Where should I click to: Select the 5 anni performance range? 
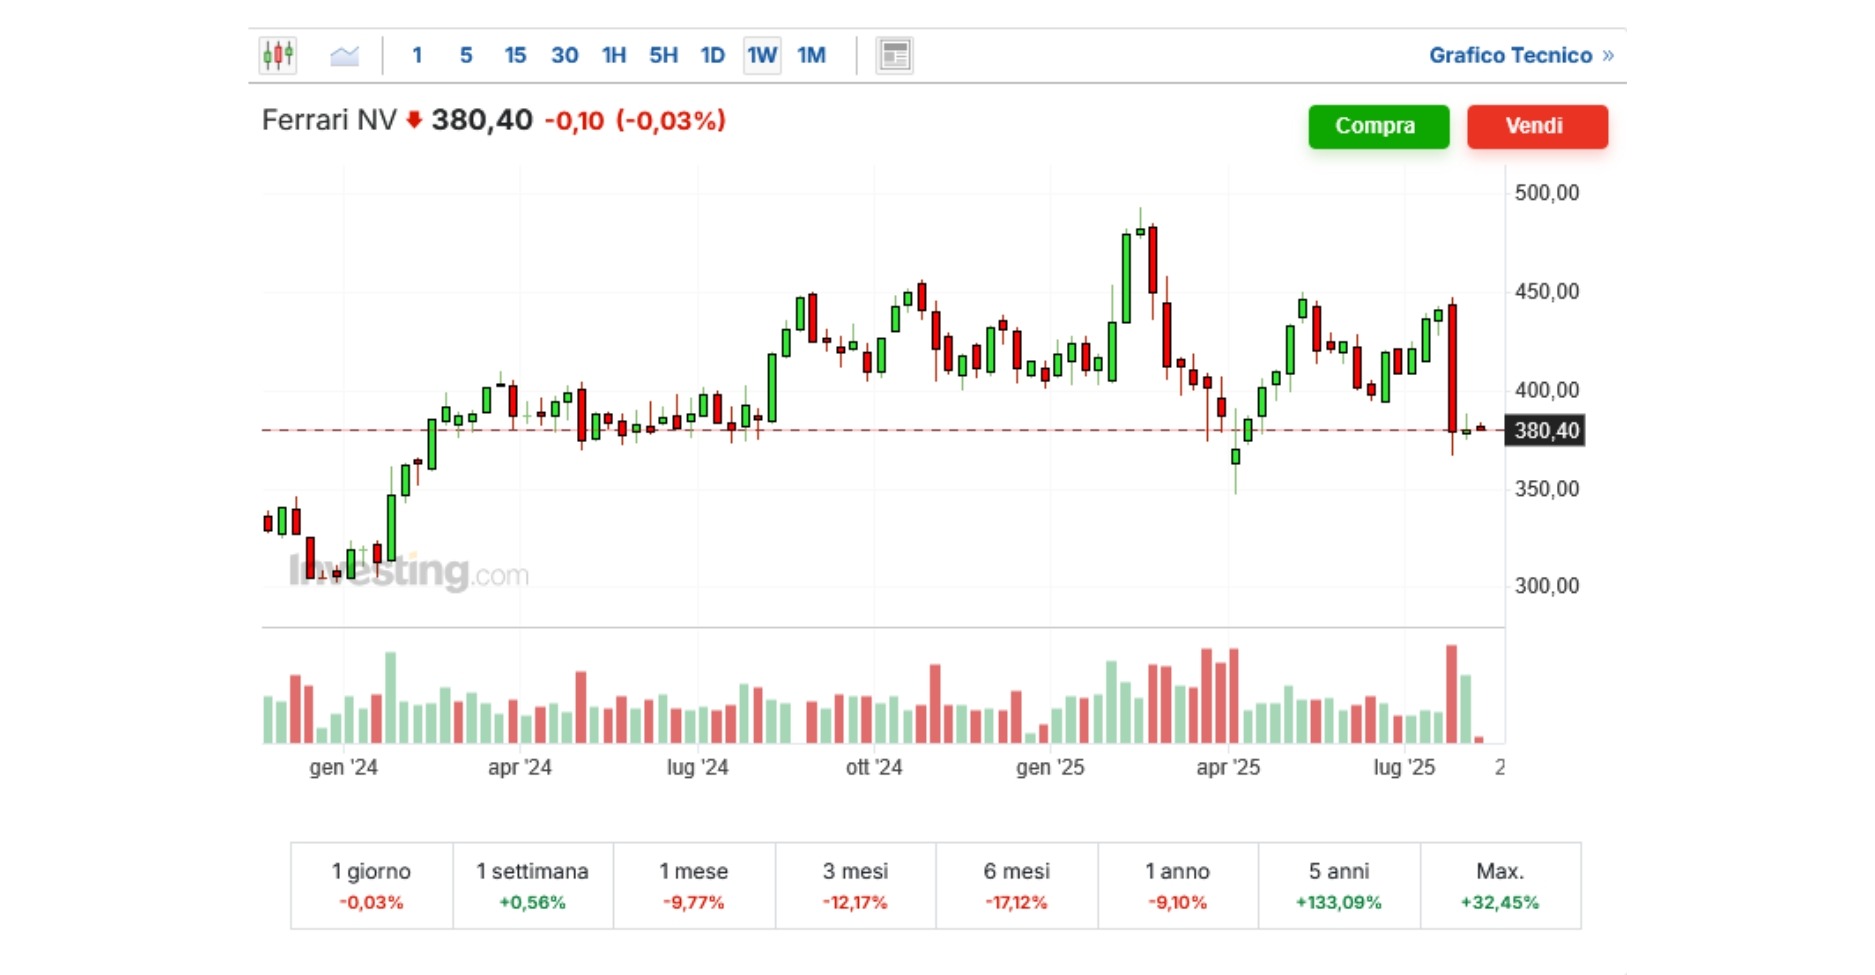[1339, 886]
